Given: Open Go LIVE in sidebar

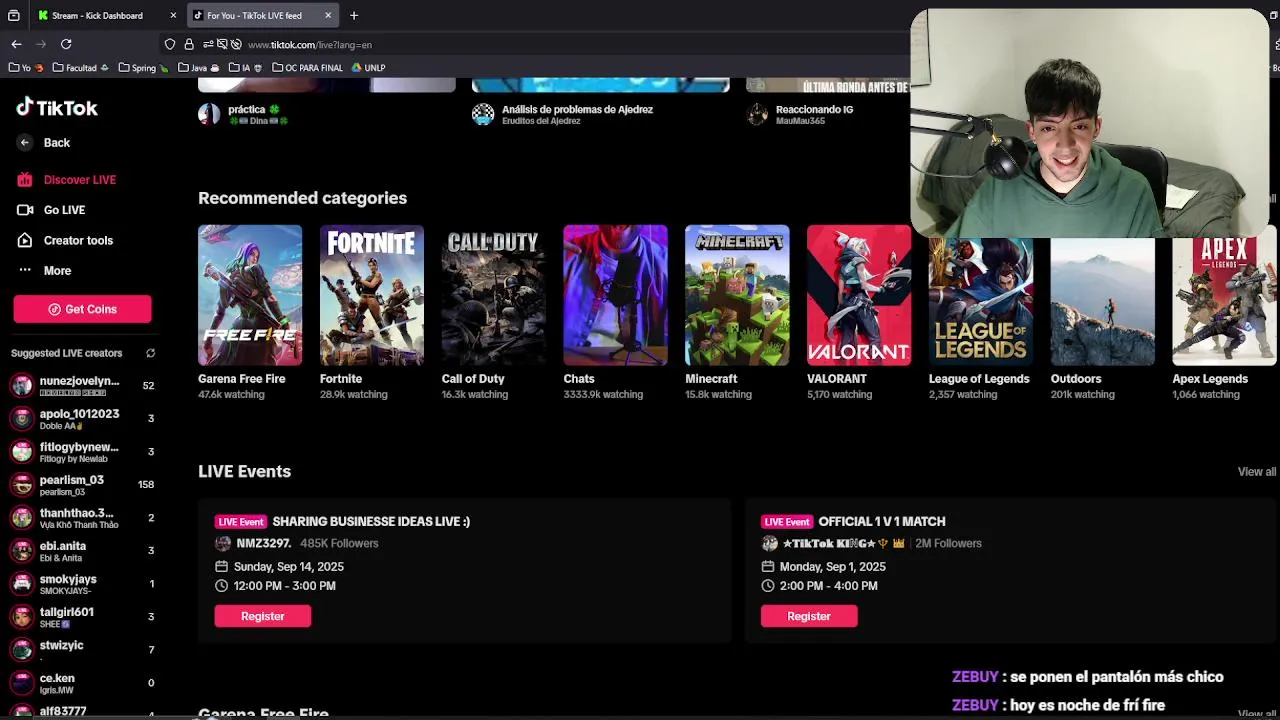Looking at the screenshot, I should [51, 210].
